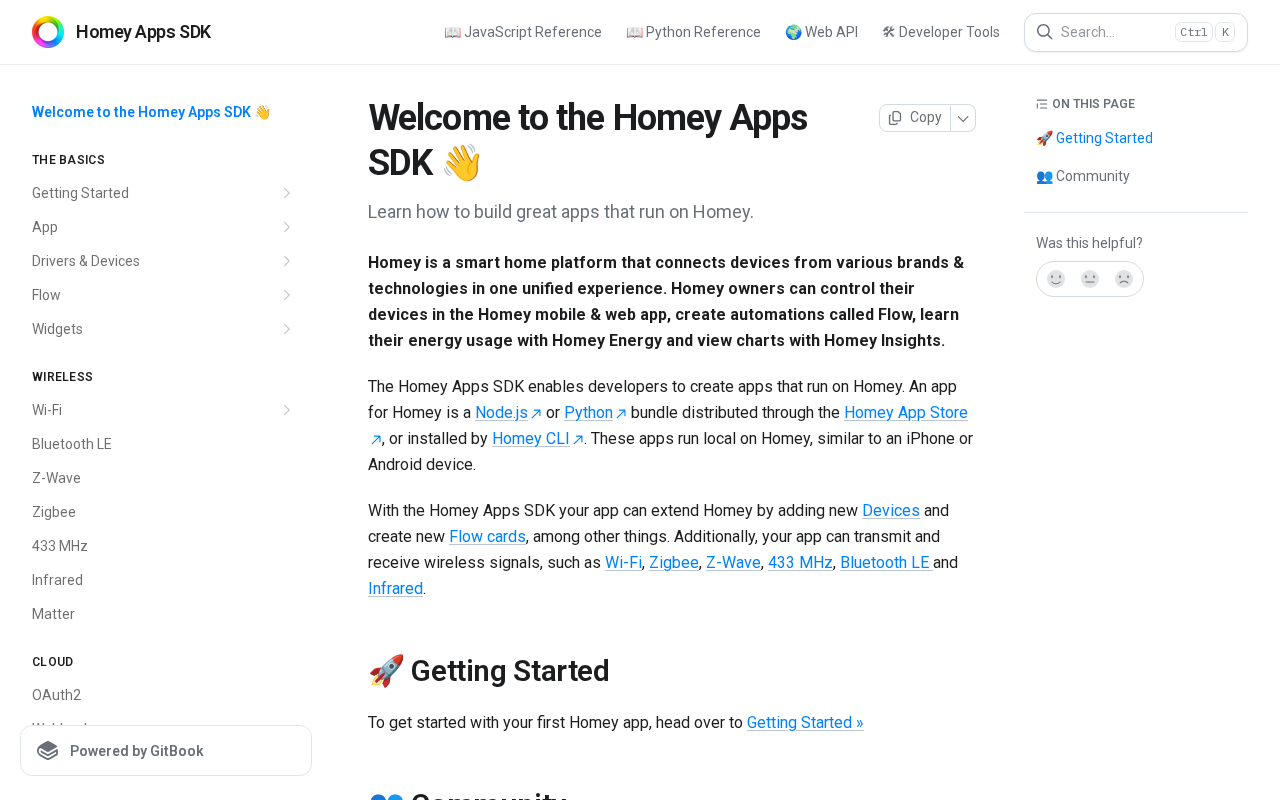Open Matter in the sidebar
The height and width of the screenshot is (800, 1280).
point(53,614)
